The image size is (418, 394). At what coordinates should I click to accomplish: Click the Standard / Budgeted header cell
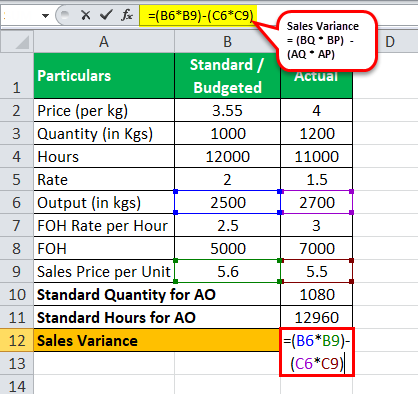coord(227,76)
